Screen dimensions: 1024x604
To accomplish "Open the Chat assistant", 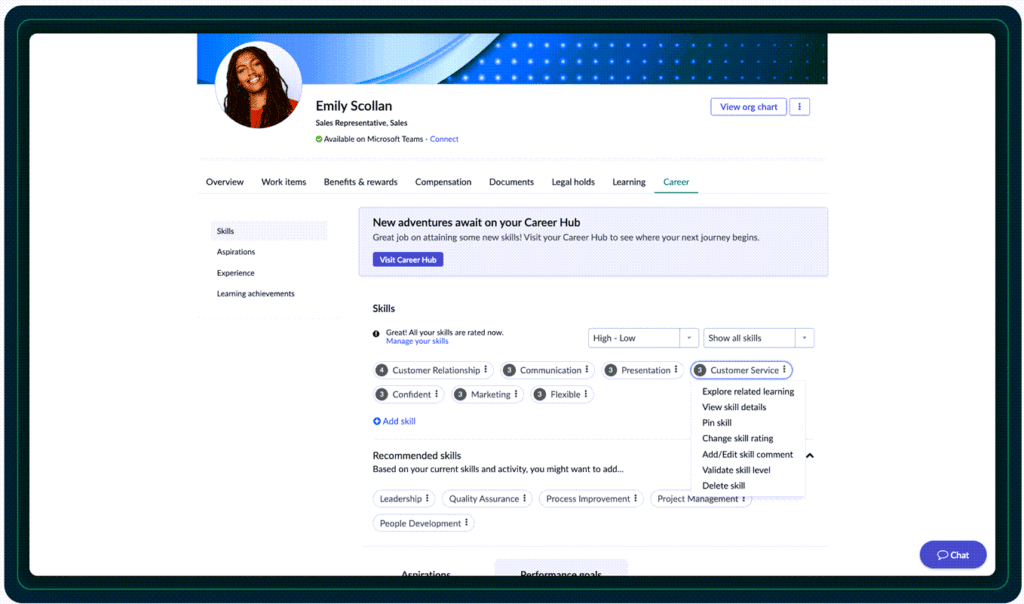I will click(951, 554).
